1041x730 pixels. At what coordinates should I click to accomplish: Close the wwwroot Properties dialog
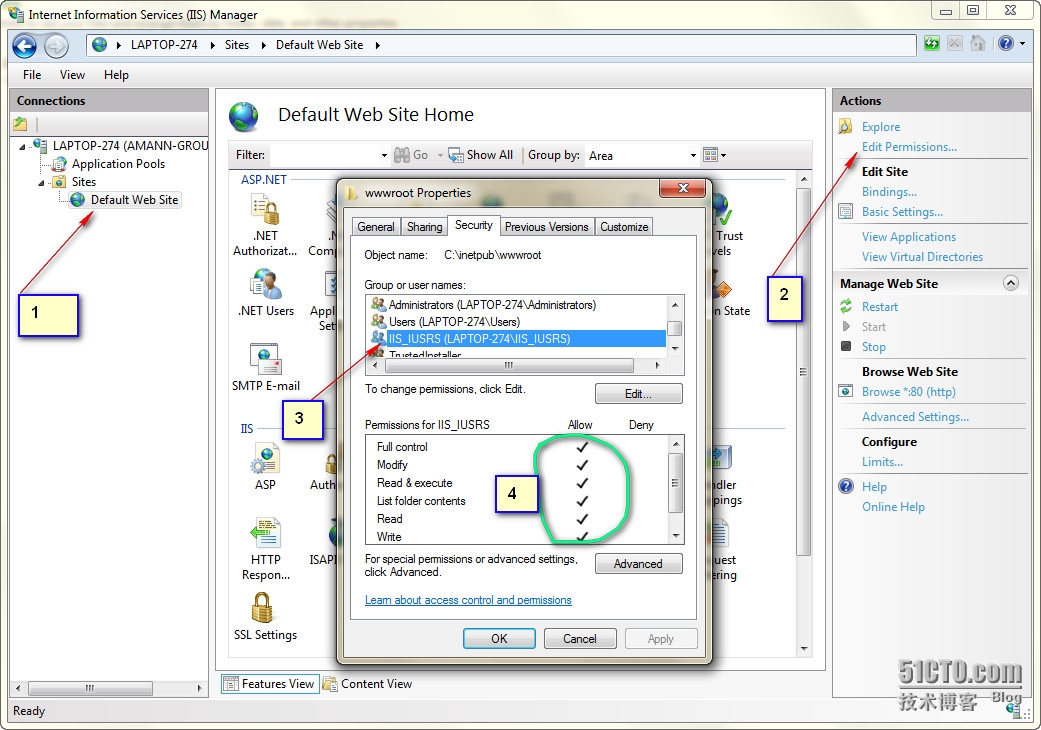coord(682,188)
